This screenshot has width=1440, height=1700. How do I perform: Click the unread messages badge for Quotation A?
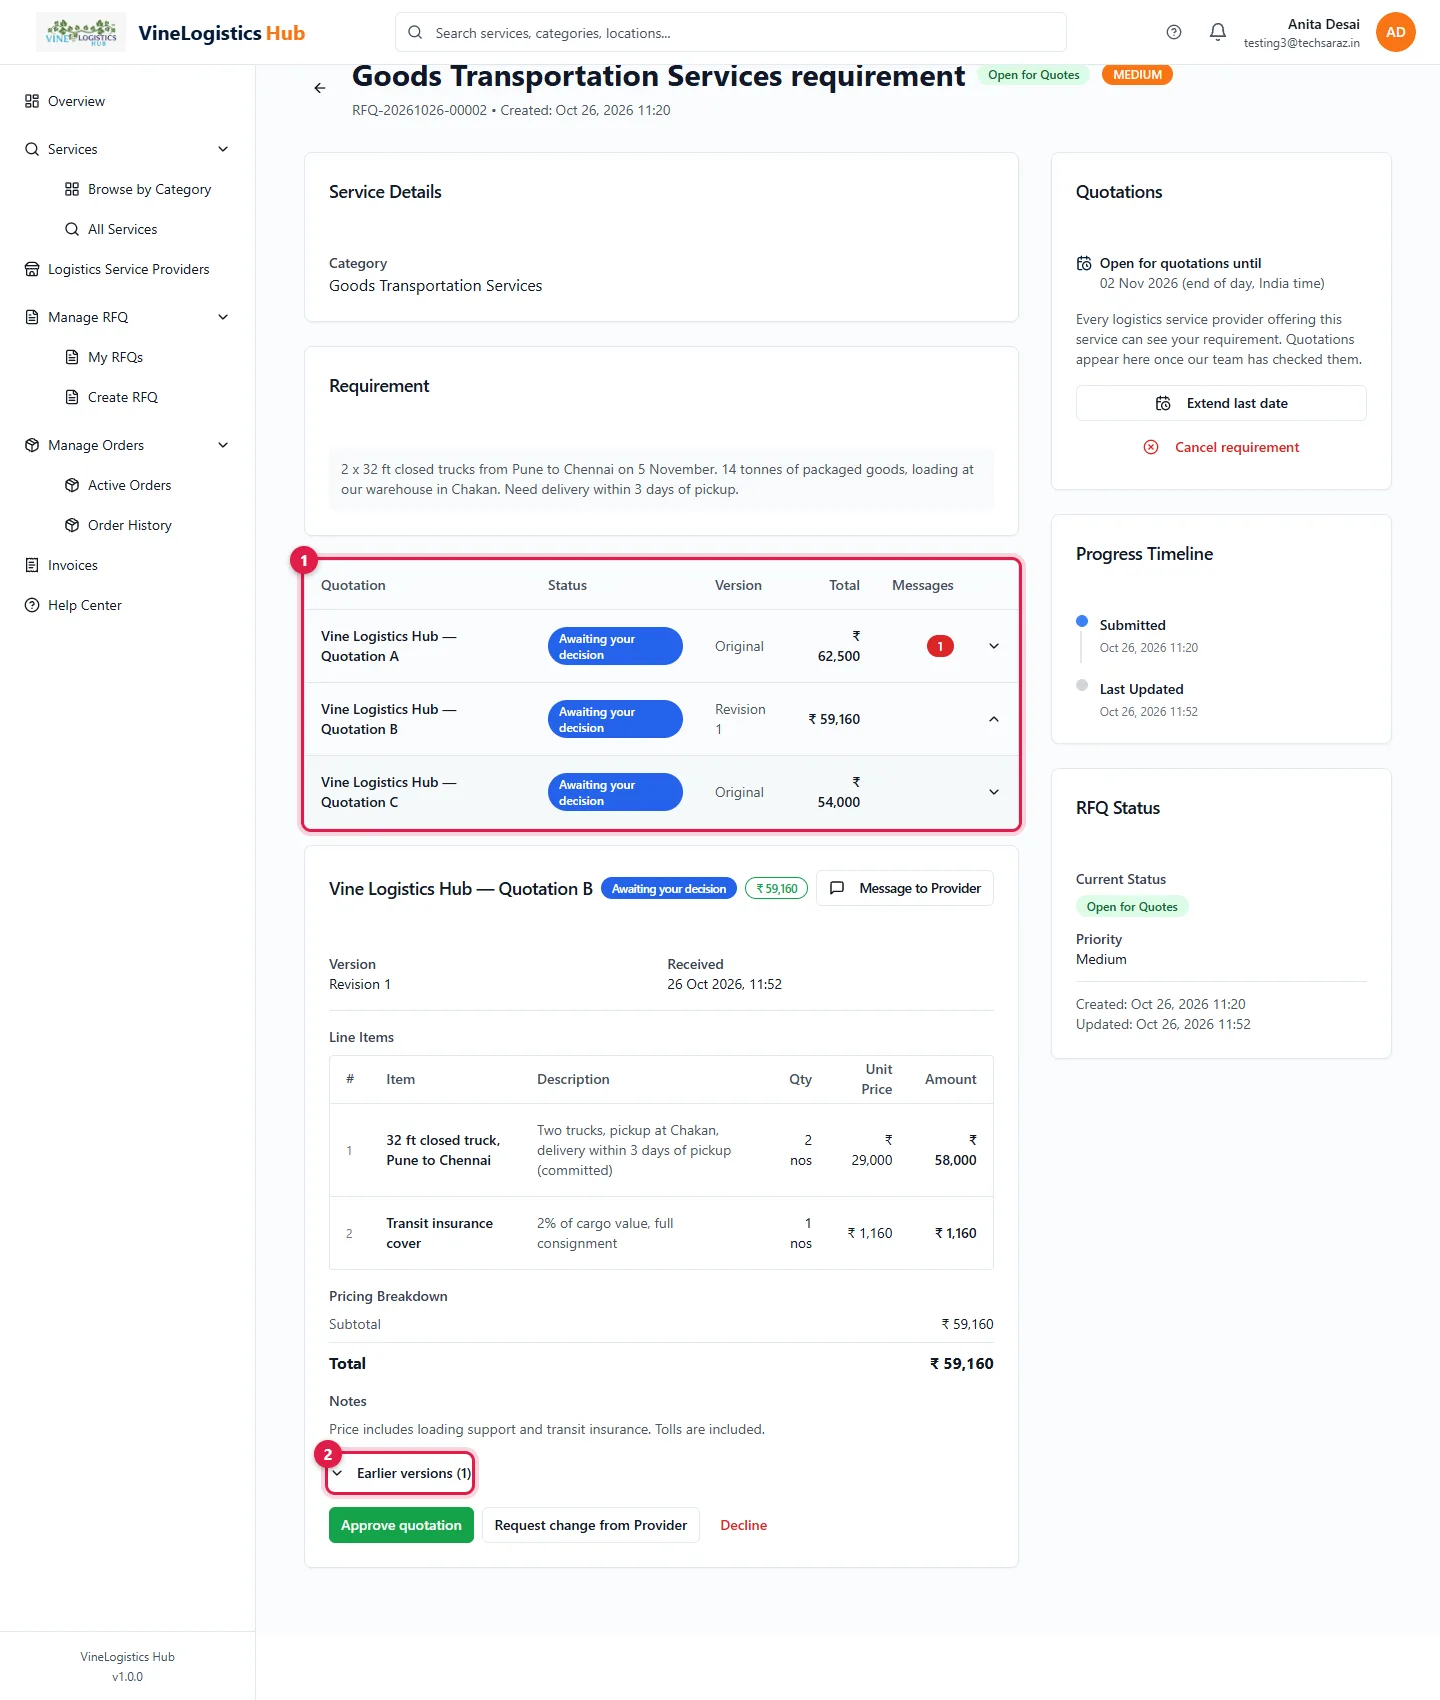(940, 646)
